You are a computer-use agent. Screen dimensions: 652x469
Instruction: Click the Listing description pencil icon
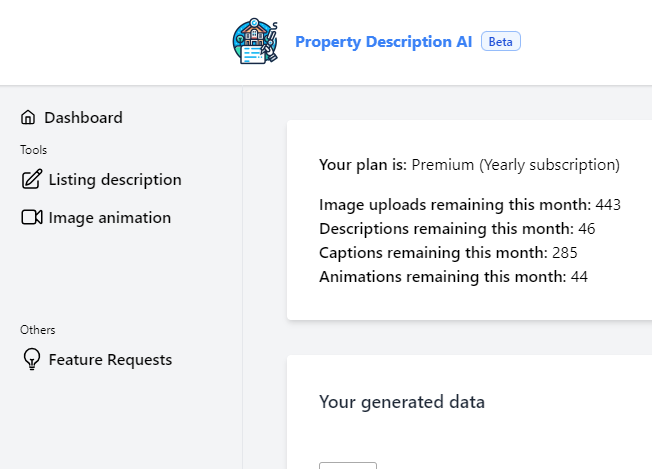[x=31, y=180]
